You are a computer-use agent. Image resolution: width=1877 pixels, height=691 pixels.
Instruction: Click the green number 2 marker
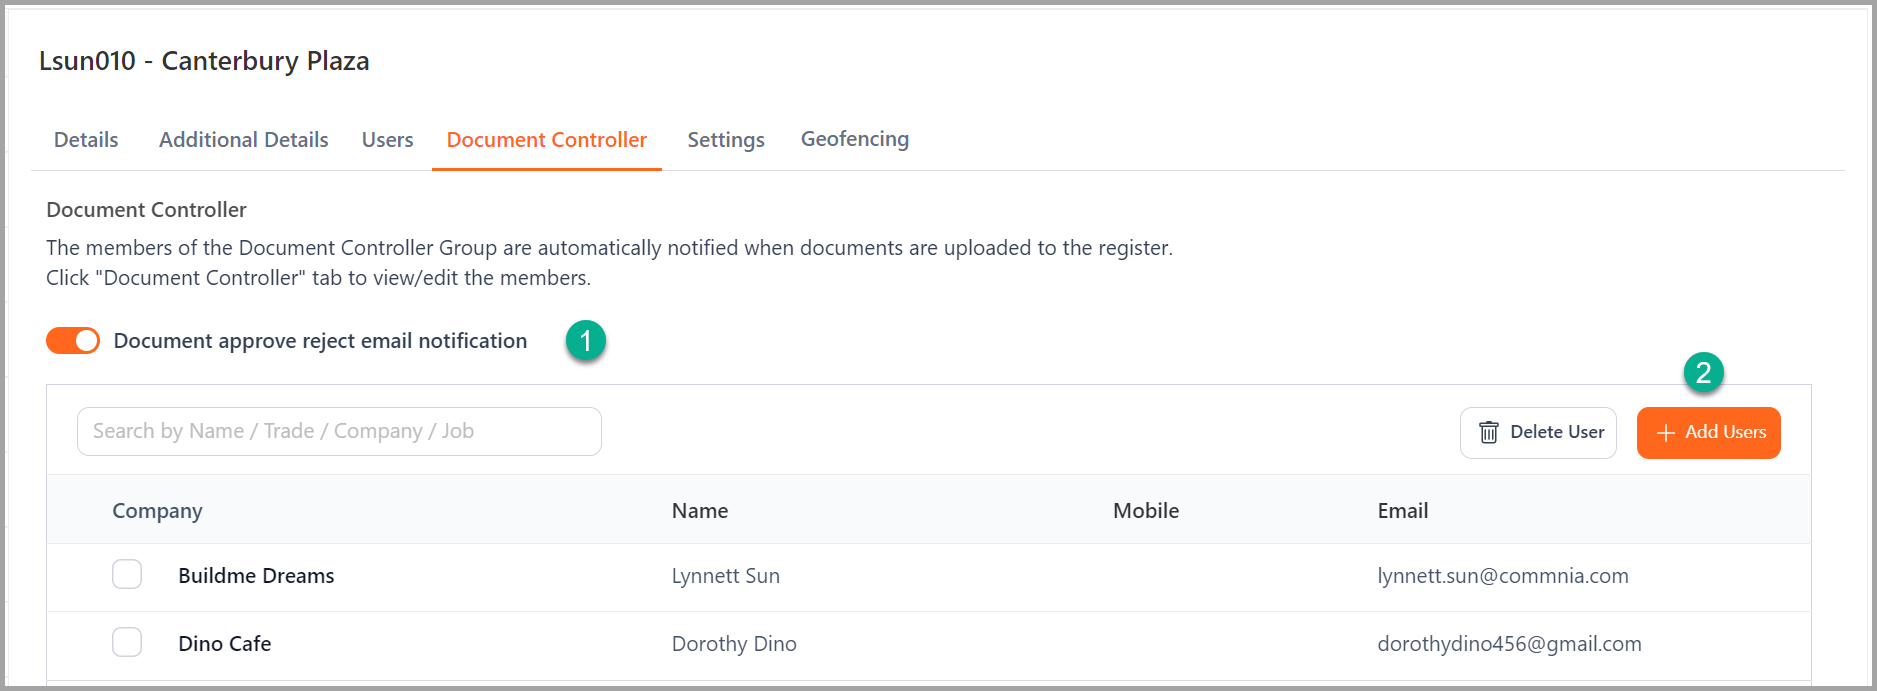pyautogui.click(x=1704, y=373)
